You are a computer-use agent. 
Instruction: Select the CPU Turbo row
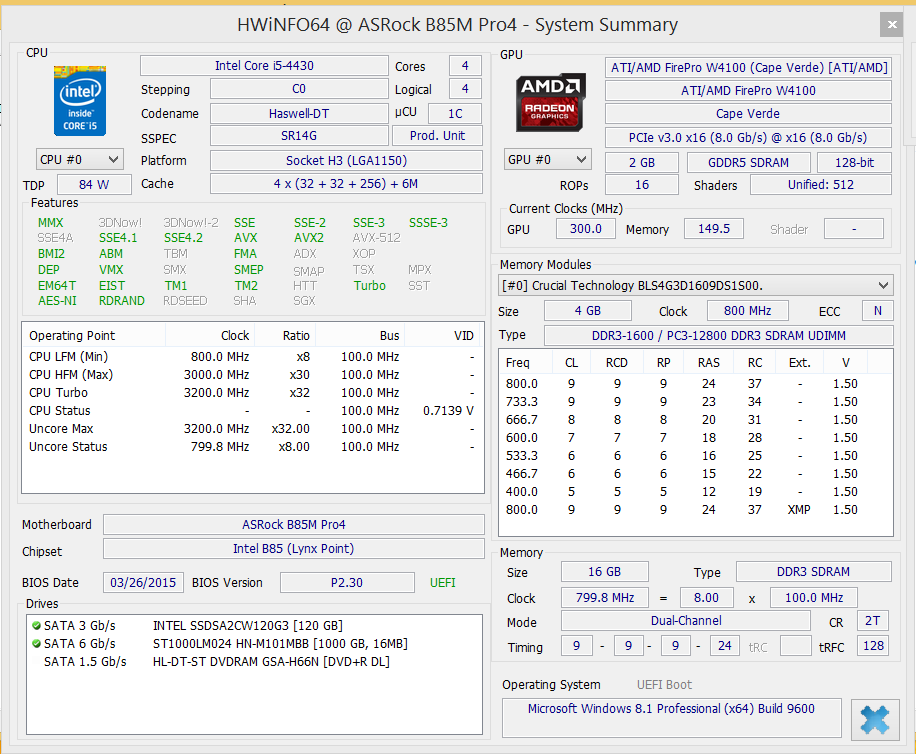tap(252, 392)
